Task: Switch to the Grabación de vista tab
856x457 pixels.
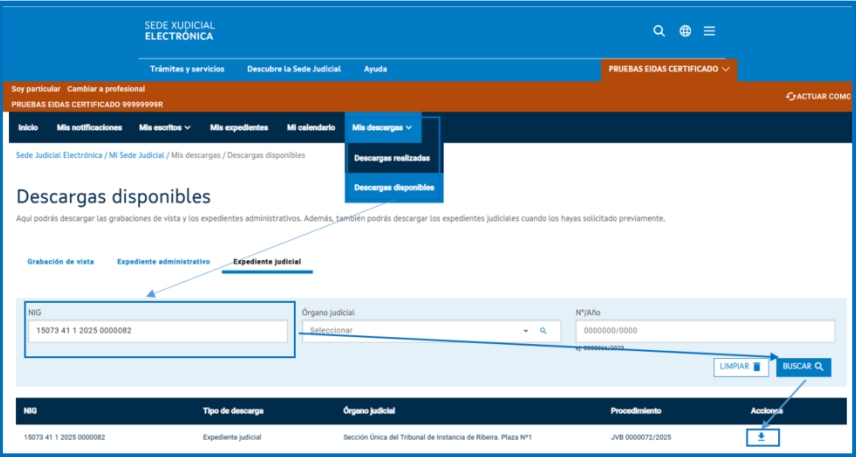Action: (x=60, y=261)
